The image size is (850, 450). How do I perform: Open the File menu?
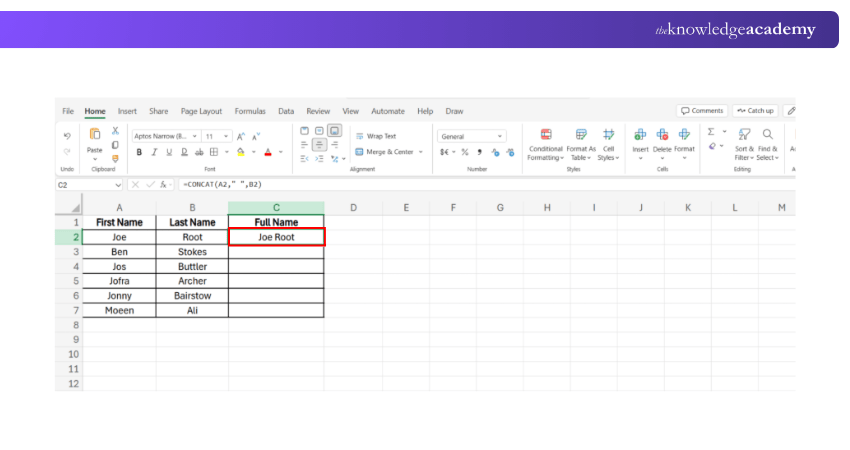click(x=68, y=111)
